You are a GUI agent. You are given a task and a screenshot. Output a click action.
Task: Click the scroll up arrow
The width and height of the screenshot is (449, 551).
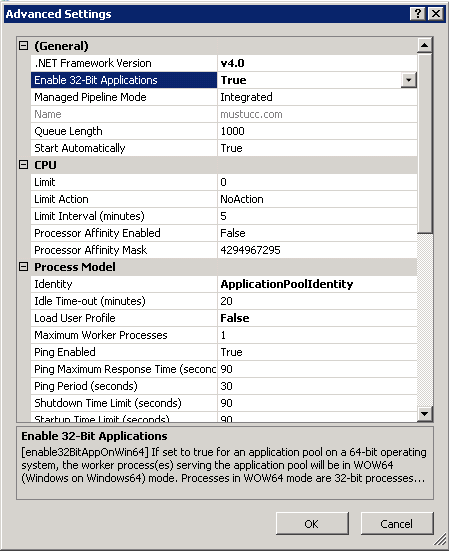point(425,45)
